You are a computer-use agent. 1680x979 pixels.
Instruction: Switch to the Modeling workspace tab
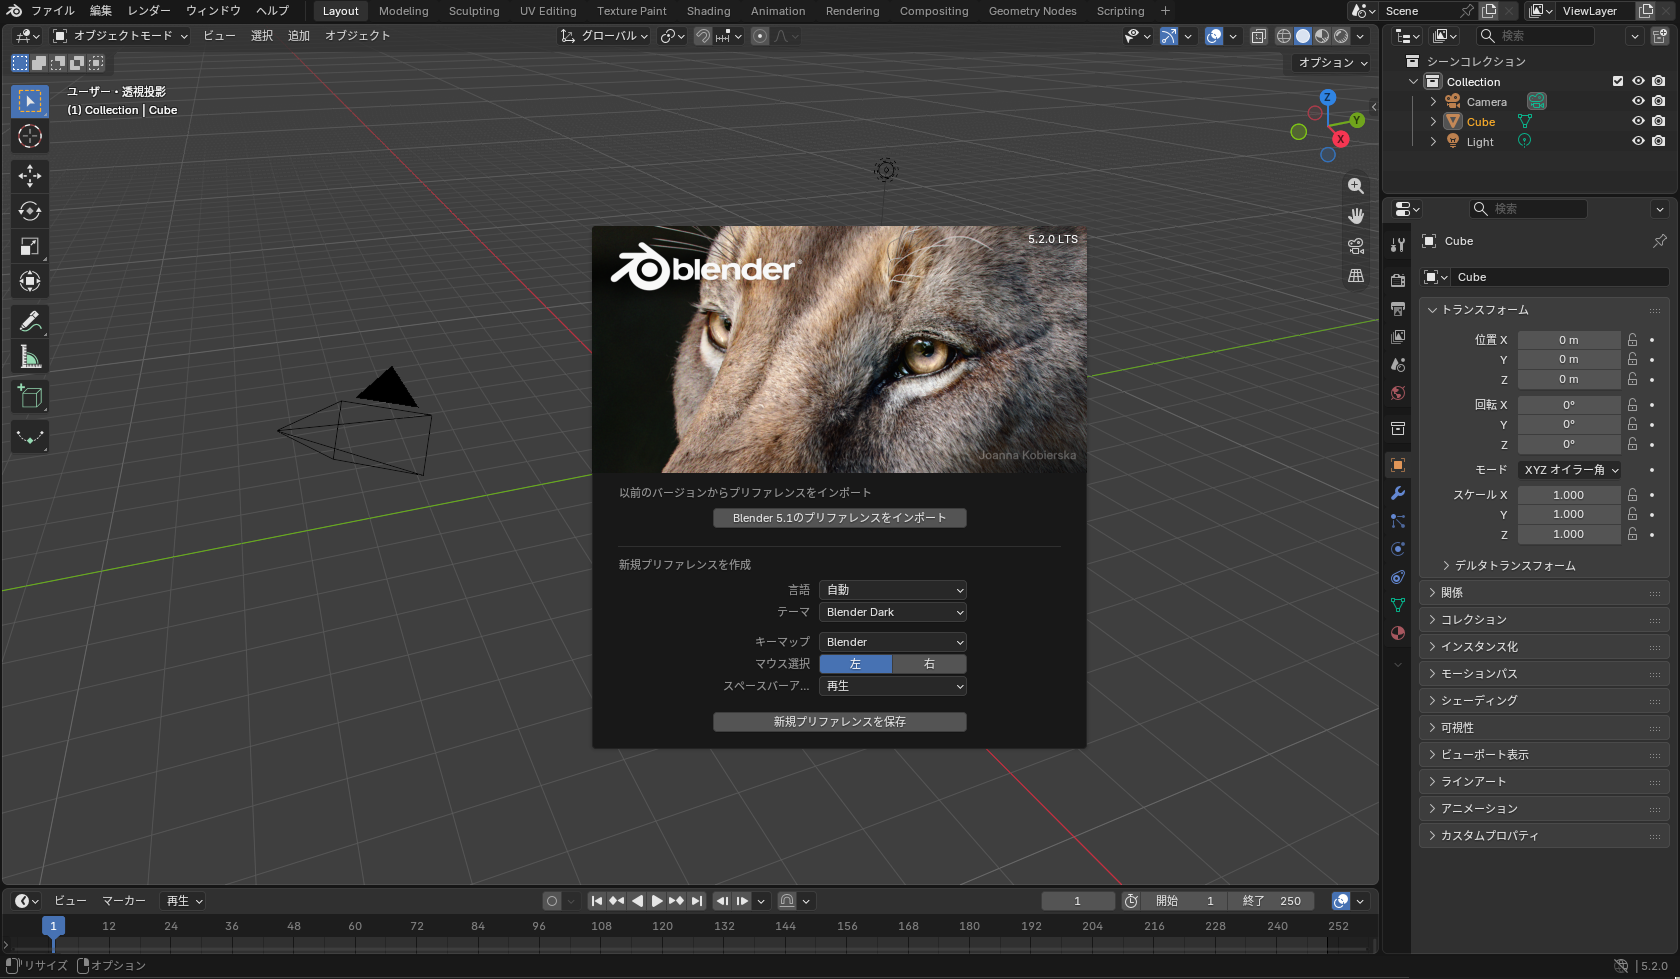click(403, 11)
